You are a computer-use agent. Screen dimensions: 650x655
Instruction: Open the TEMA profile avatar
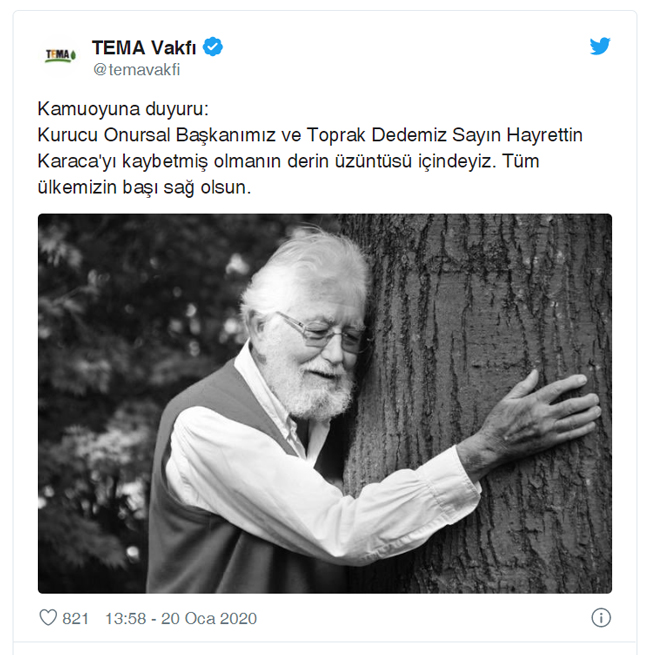pyautogui.click(x=61, y=56)
